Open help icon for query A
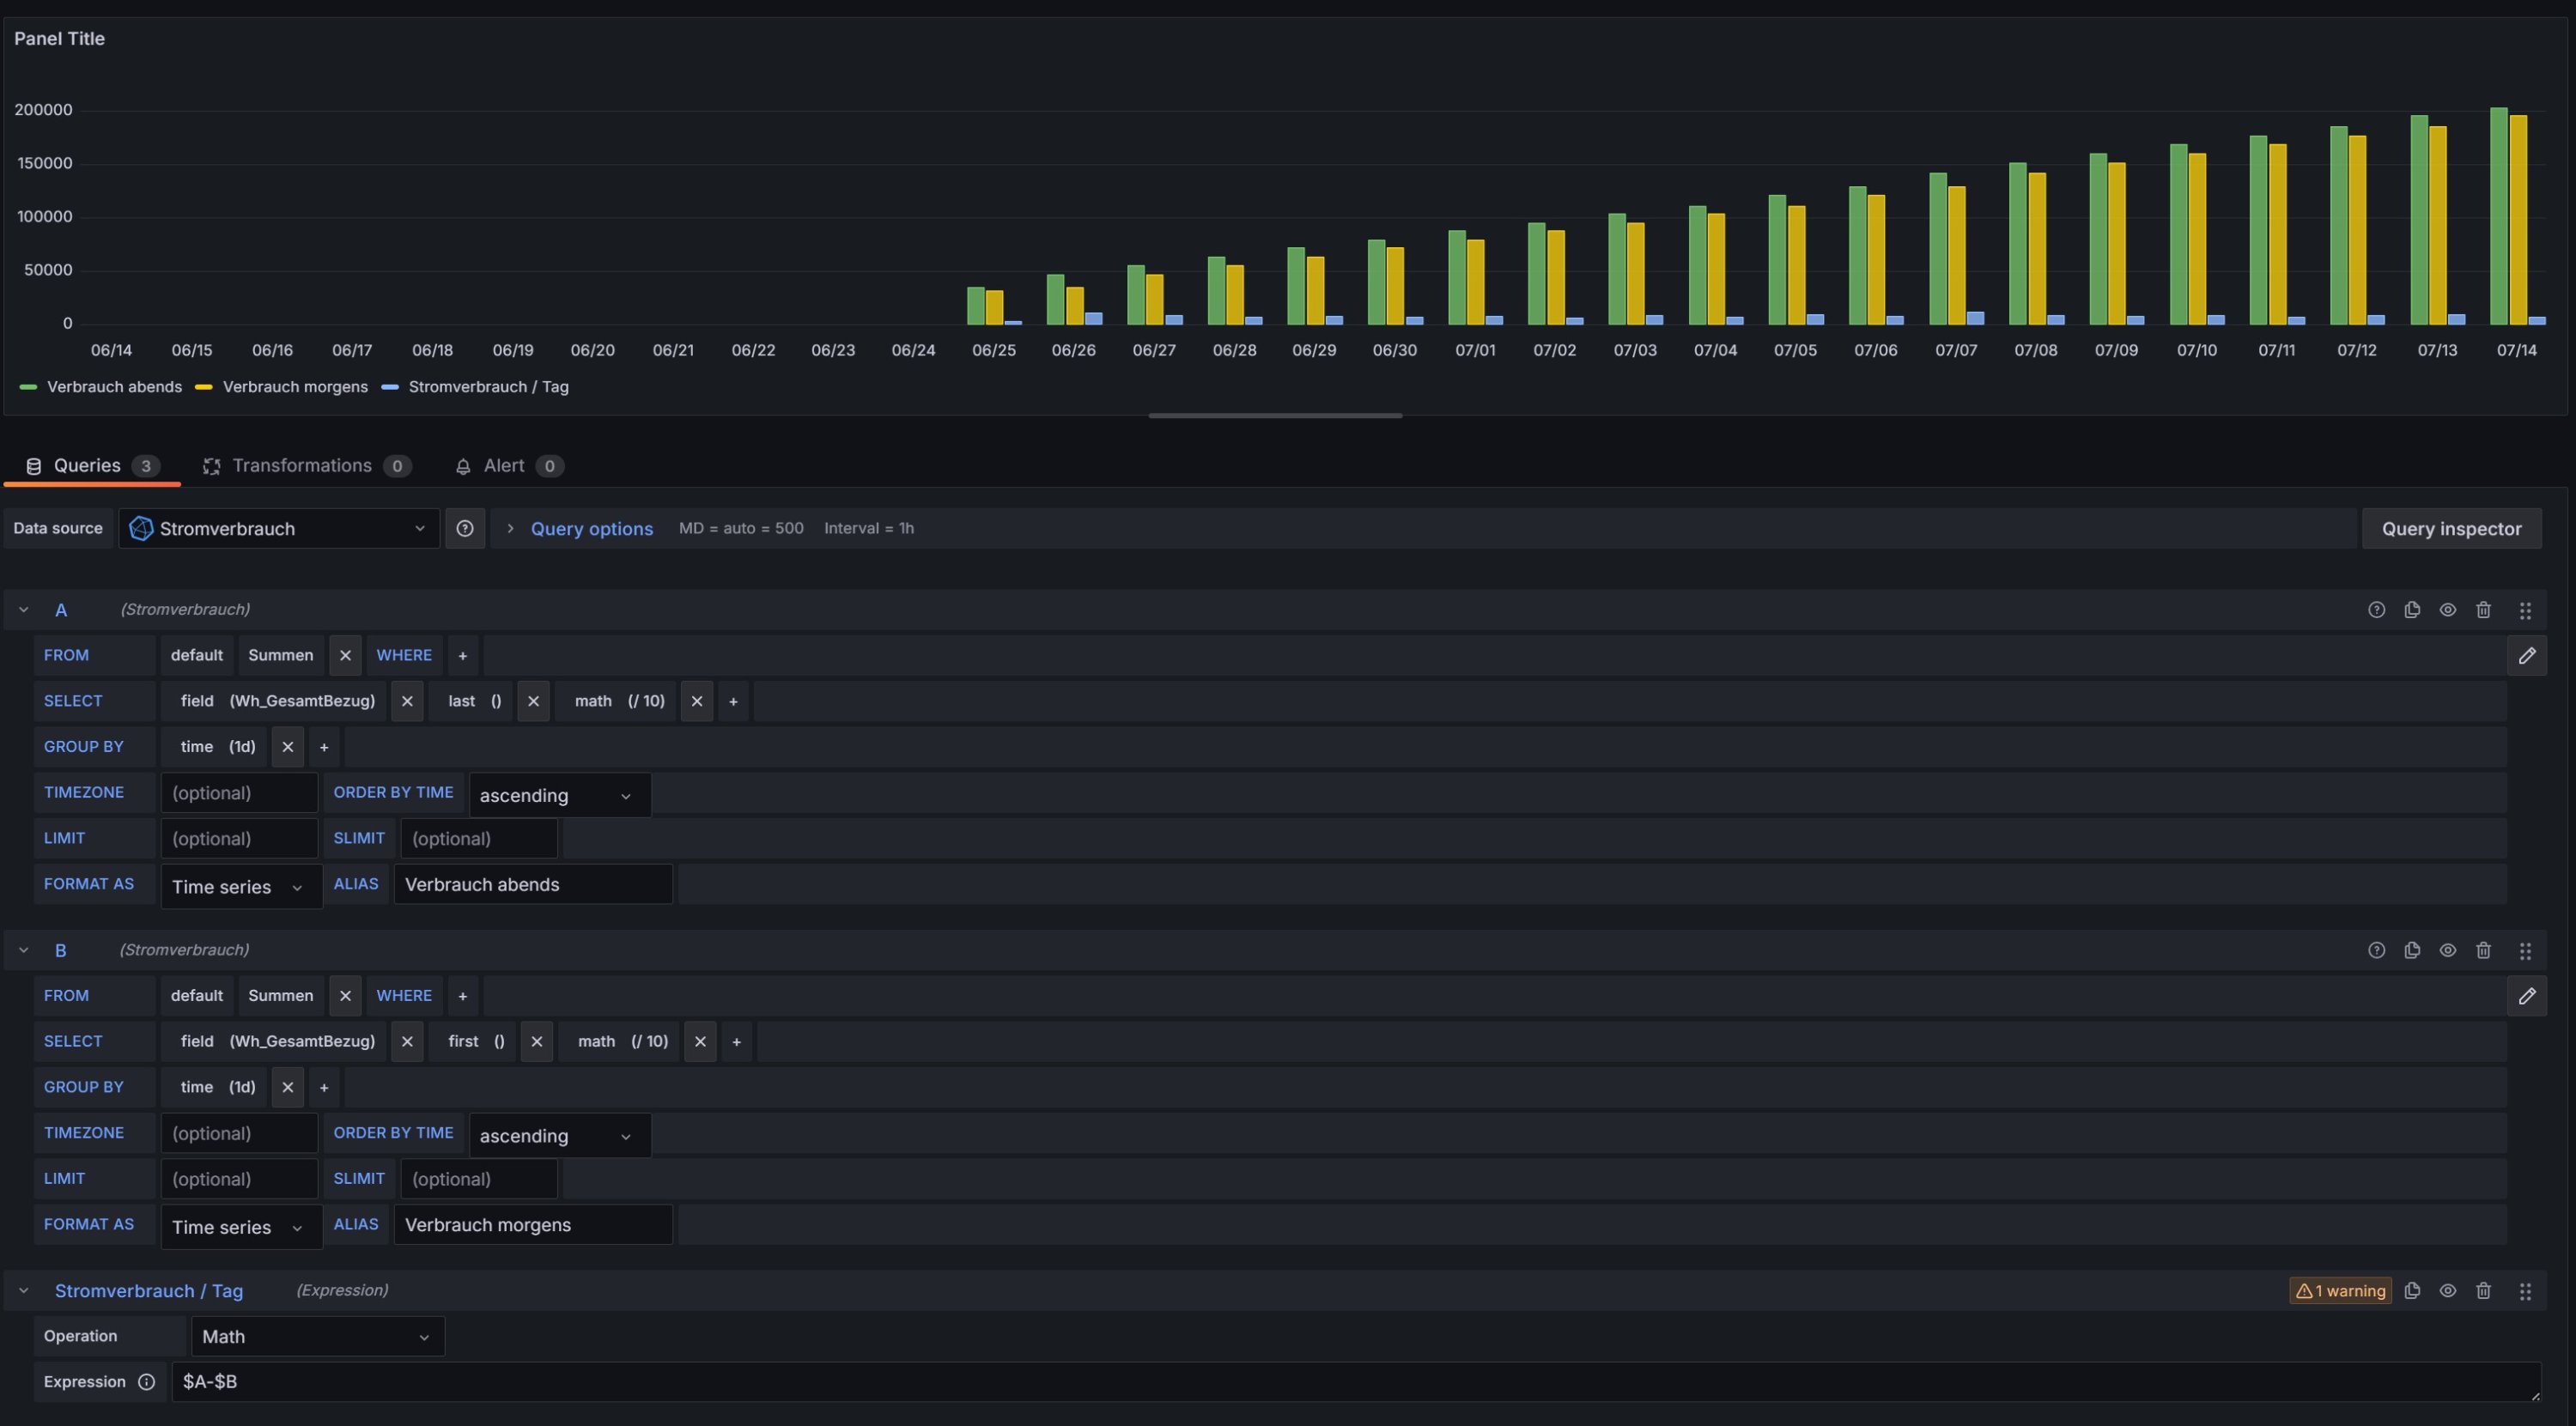This screenshot has width=2576, height=1426. point(2376,610)
